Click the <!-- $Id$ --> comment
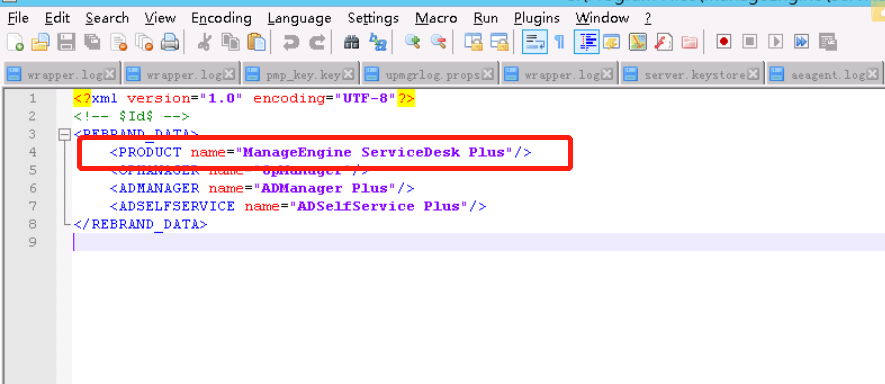This screenshot has height=384, width=885. click(132, 117)
